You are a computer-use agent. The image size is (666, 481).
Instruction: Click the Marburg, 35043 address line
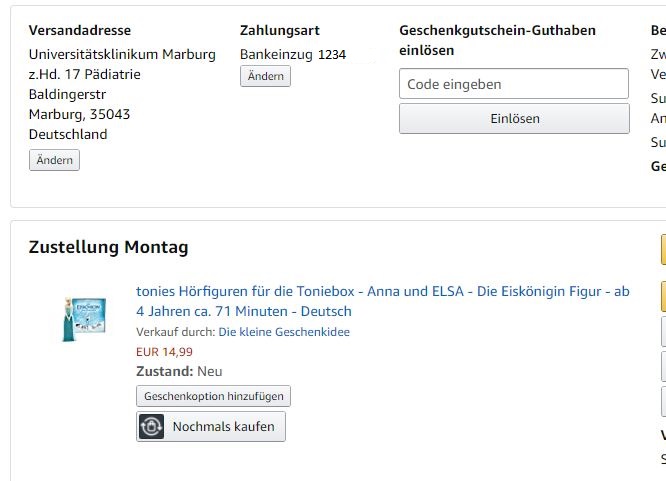click(79, 114)
